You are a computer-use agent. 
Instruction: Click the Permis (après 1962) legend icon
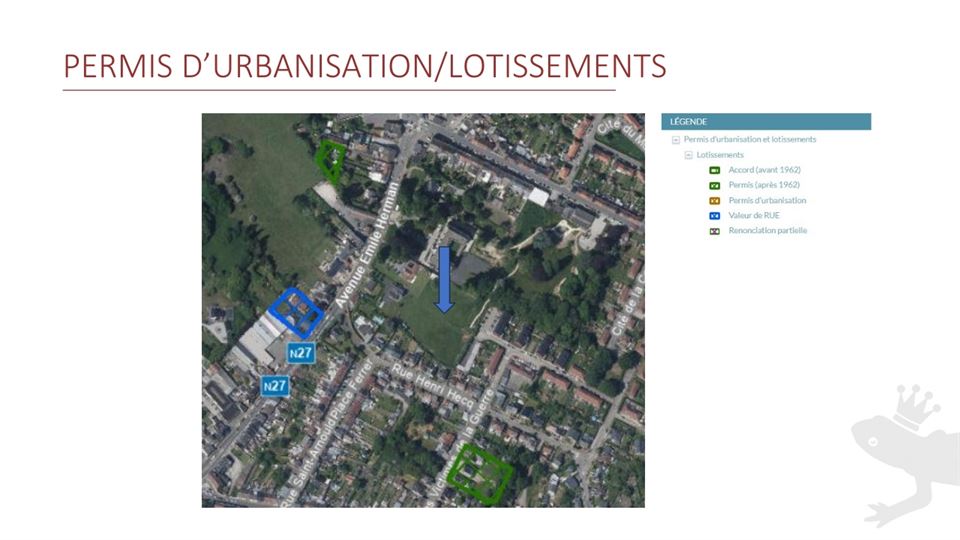714,185
